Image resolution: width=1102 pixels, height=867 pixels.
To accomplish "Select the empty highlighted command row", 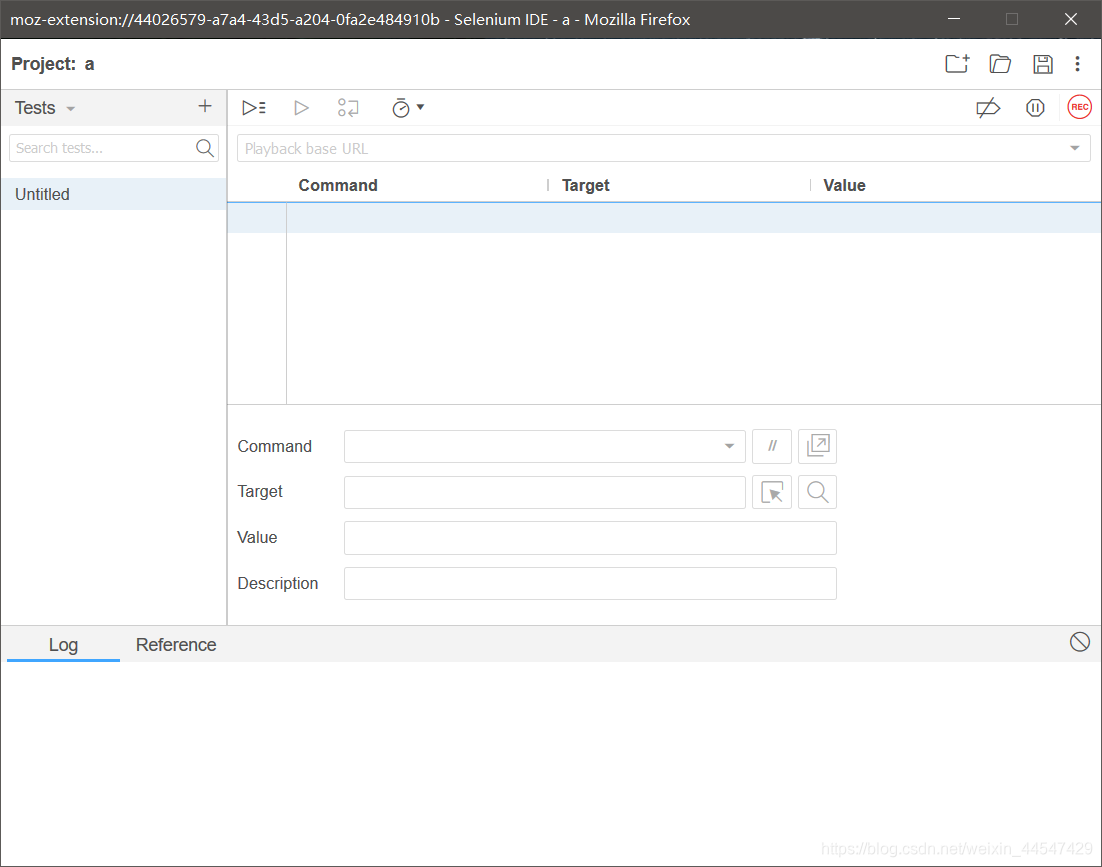I will coord(664,218).
